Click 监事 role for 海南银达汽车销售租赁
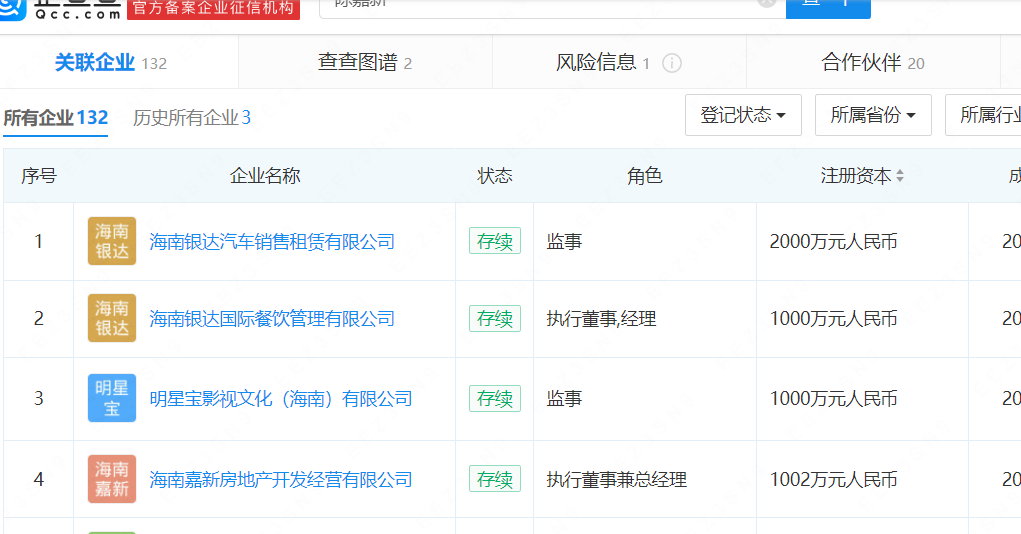Screen dimensions: 1021x534 [564, 242]
